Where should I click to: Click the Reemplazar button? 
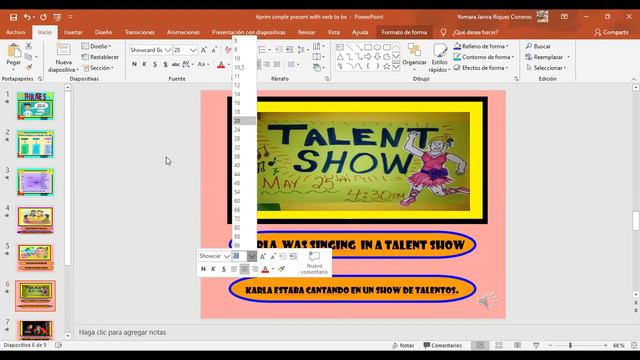[x=545, y=57]
